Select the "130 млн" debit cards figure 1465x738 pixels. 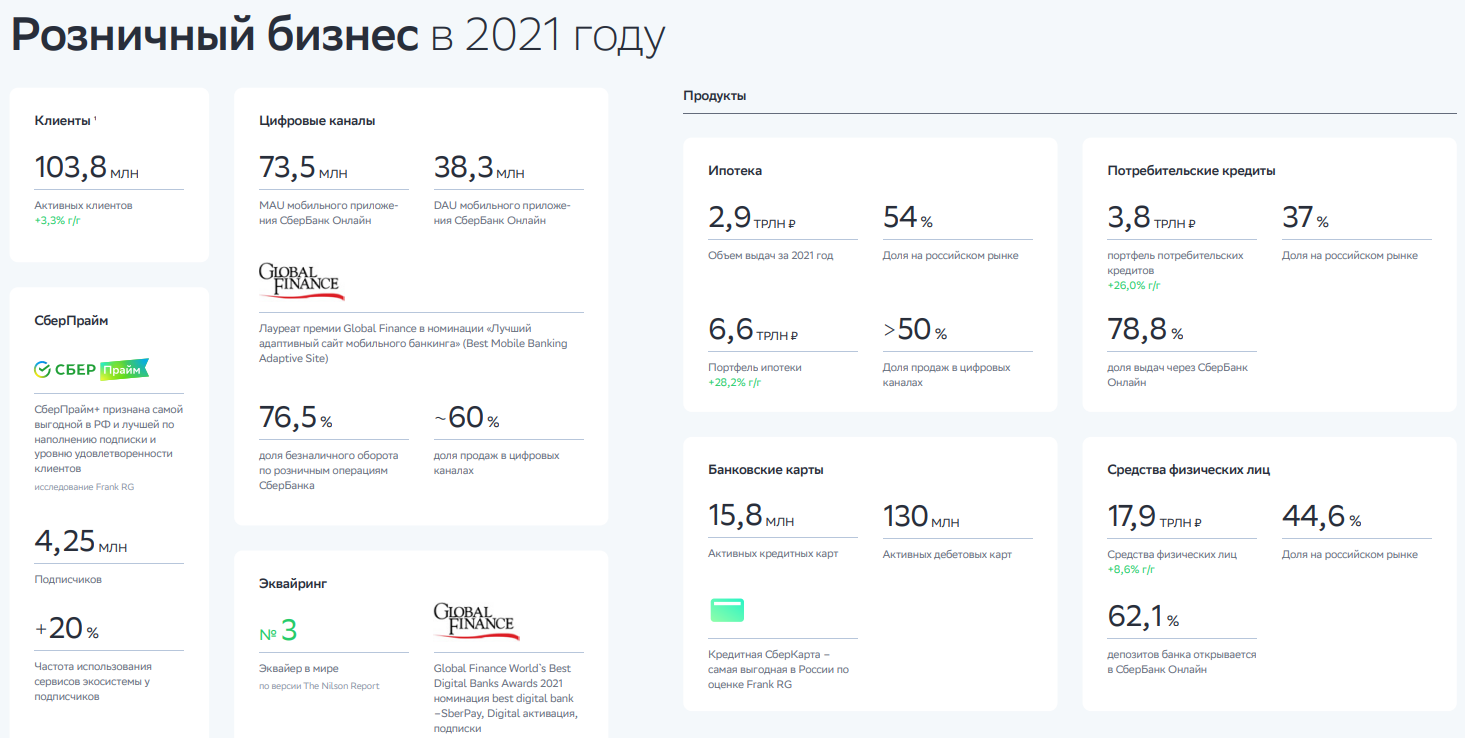pos(921,517)
